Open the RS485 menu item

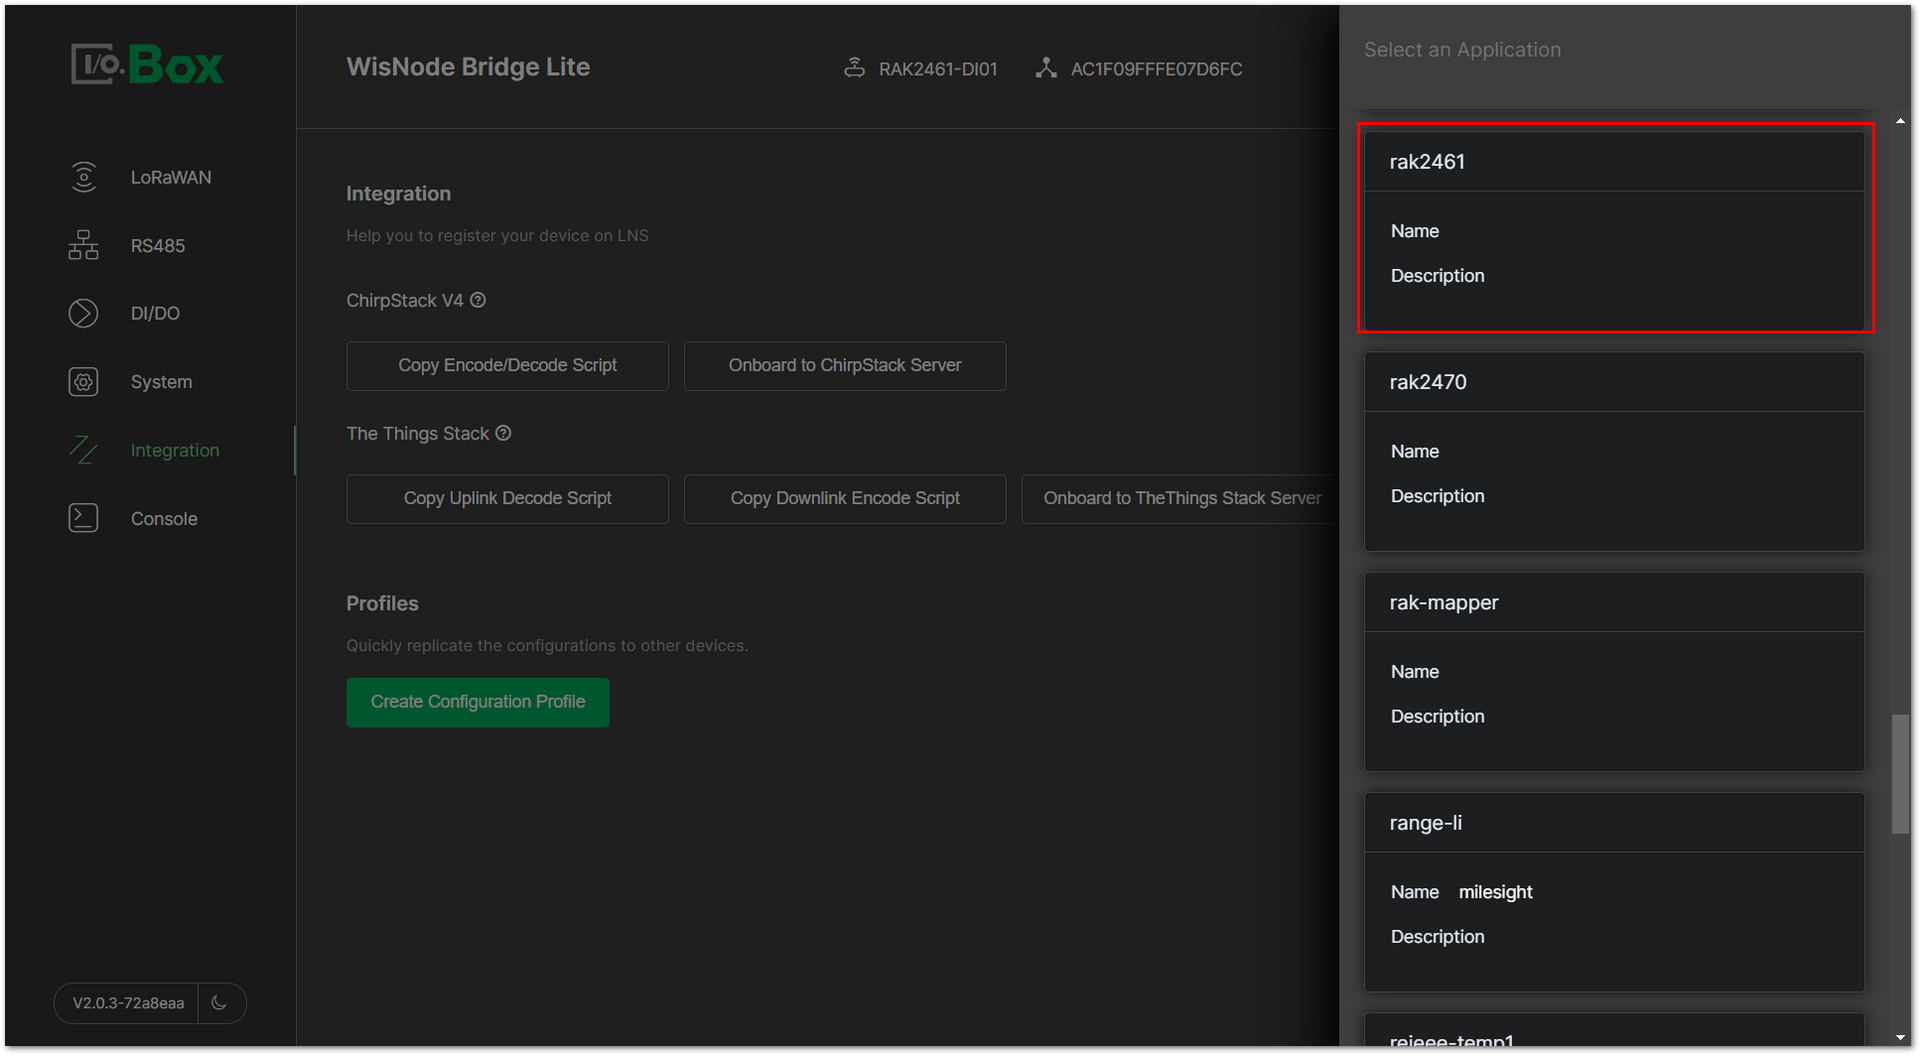158,245
